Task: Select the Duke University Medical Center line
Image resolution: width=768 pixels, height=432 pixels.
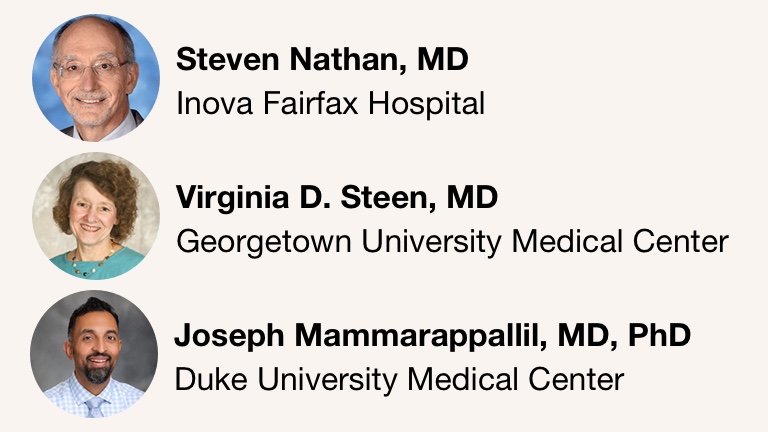Action: pos(399,379)
